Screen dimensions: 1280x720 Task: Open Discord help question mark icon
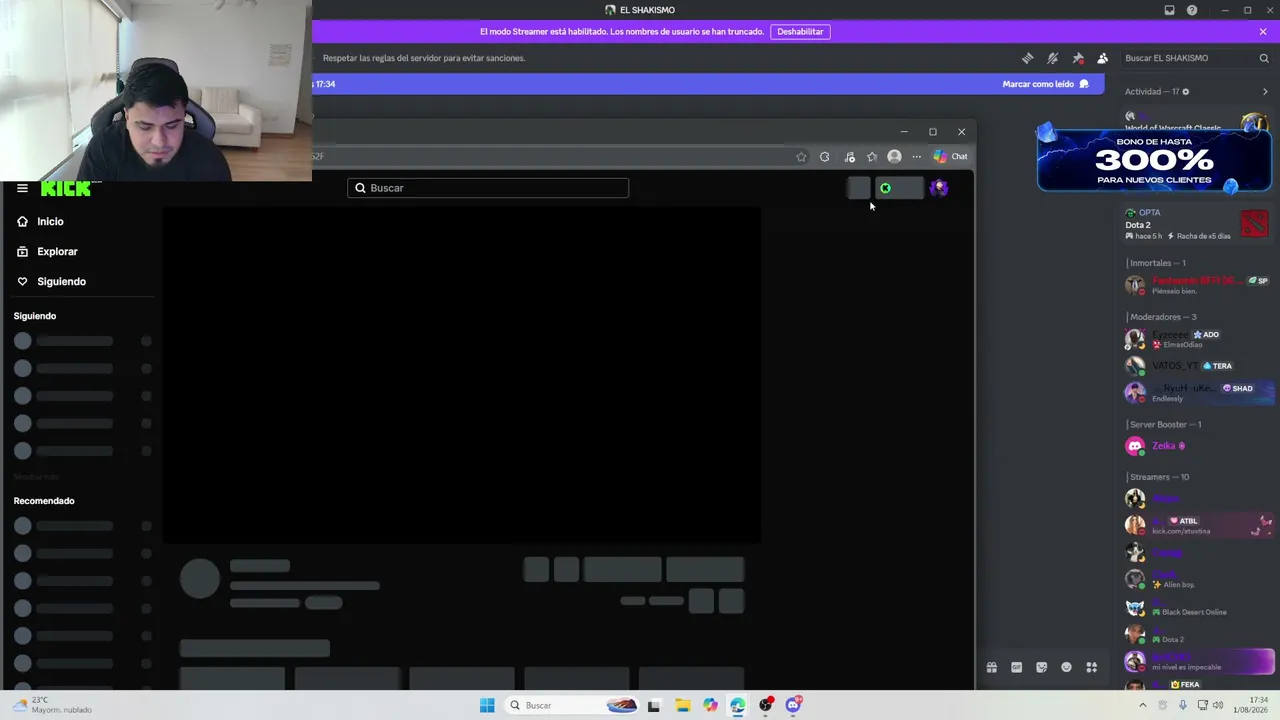(1192, 10)
